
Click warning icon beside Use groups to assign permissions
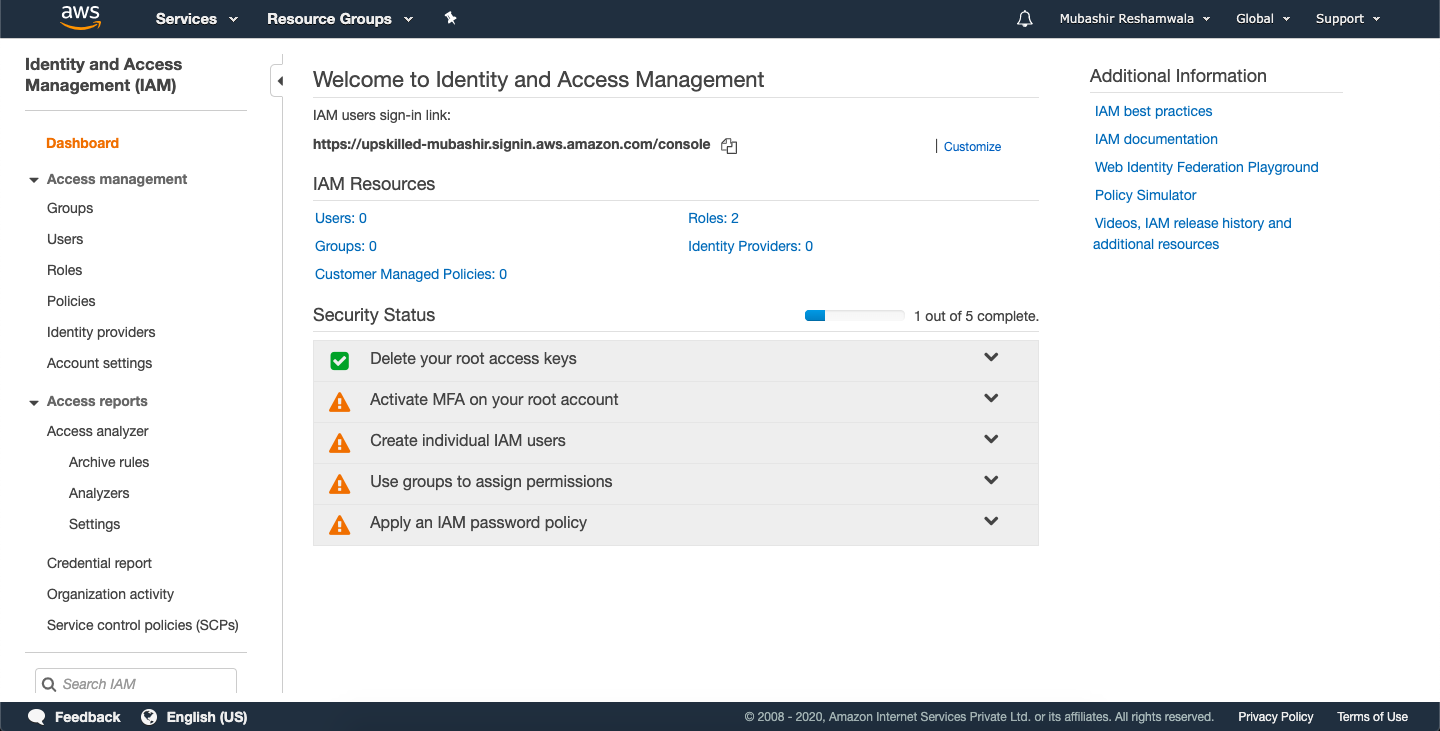point(340,484)
